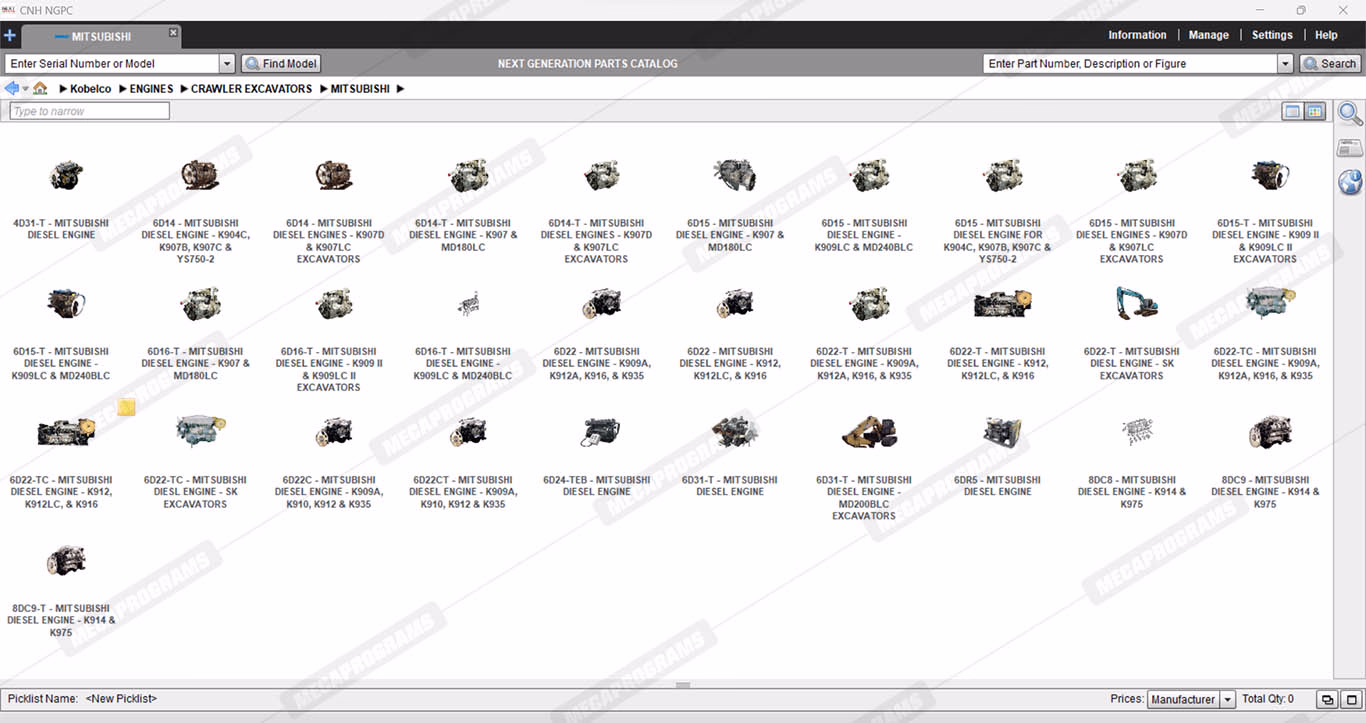
Task: Go to the home icon in breadcrumb
Action: [x=40, y=88]
